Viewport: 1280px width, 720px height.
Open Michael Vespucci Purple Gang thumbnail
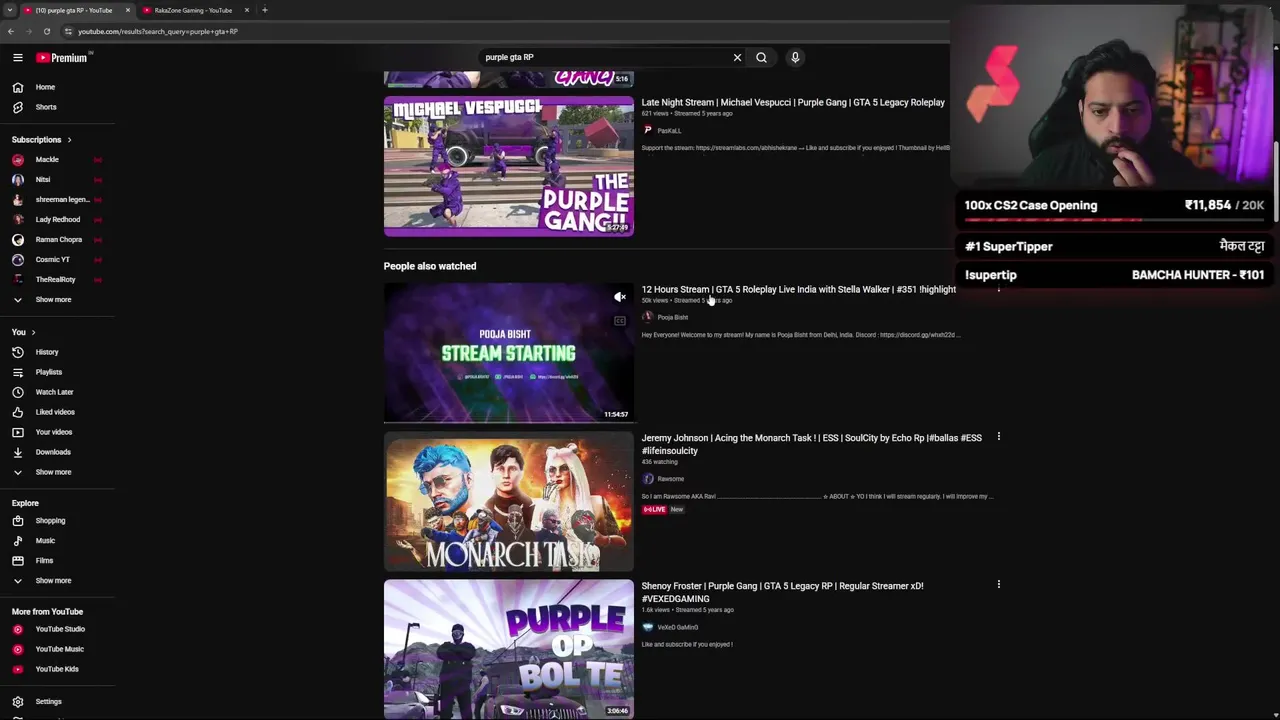coord(508,166)
